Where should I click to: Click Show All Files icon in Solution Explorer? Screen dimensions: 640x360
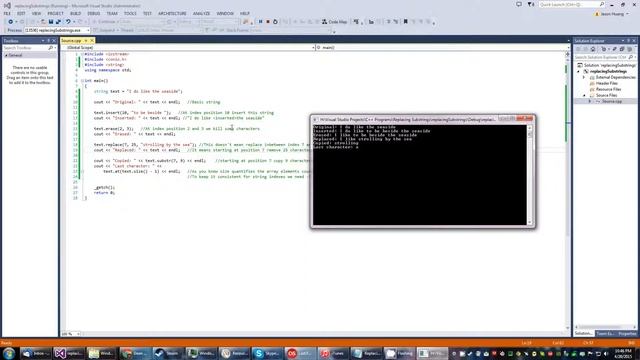pos(629,49)
